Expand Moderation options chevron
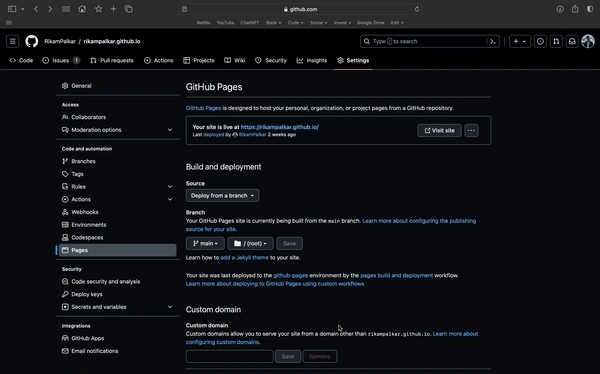Viewport: 600px width, 374px height. click(x=170, y=130)
